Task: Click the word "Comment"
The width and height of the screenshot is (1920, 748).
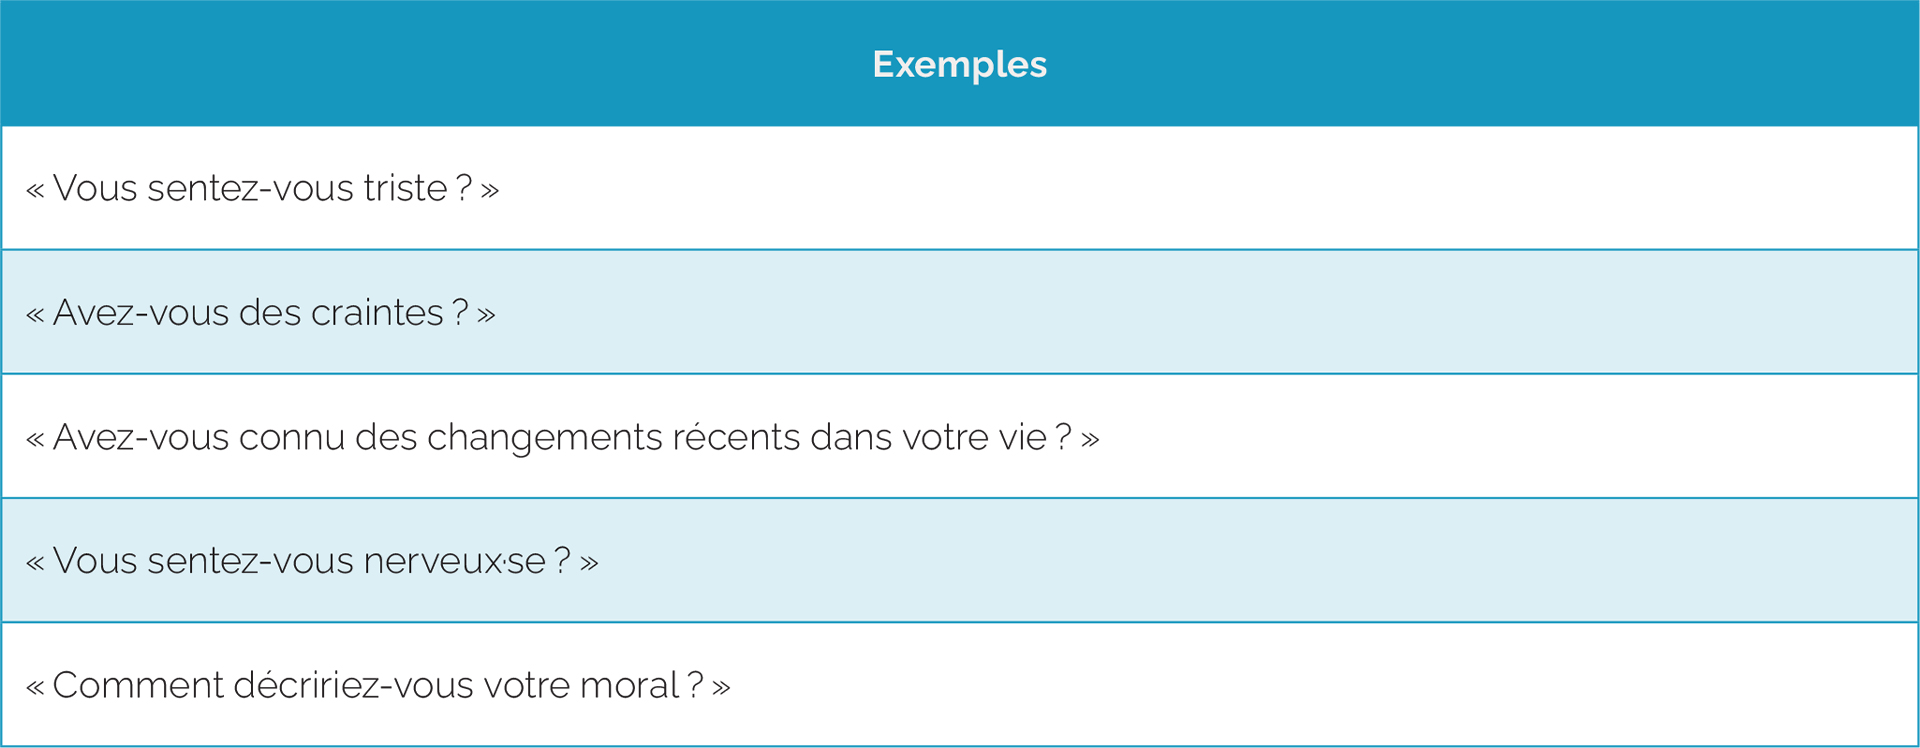Action: point(138,685)
